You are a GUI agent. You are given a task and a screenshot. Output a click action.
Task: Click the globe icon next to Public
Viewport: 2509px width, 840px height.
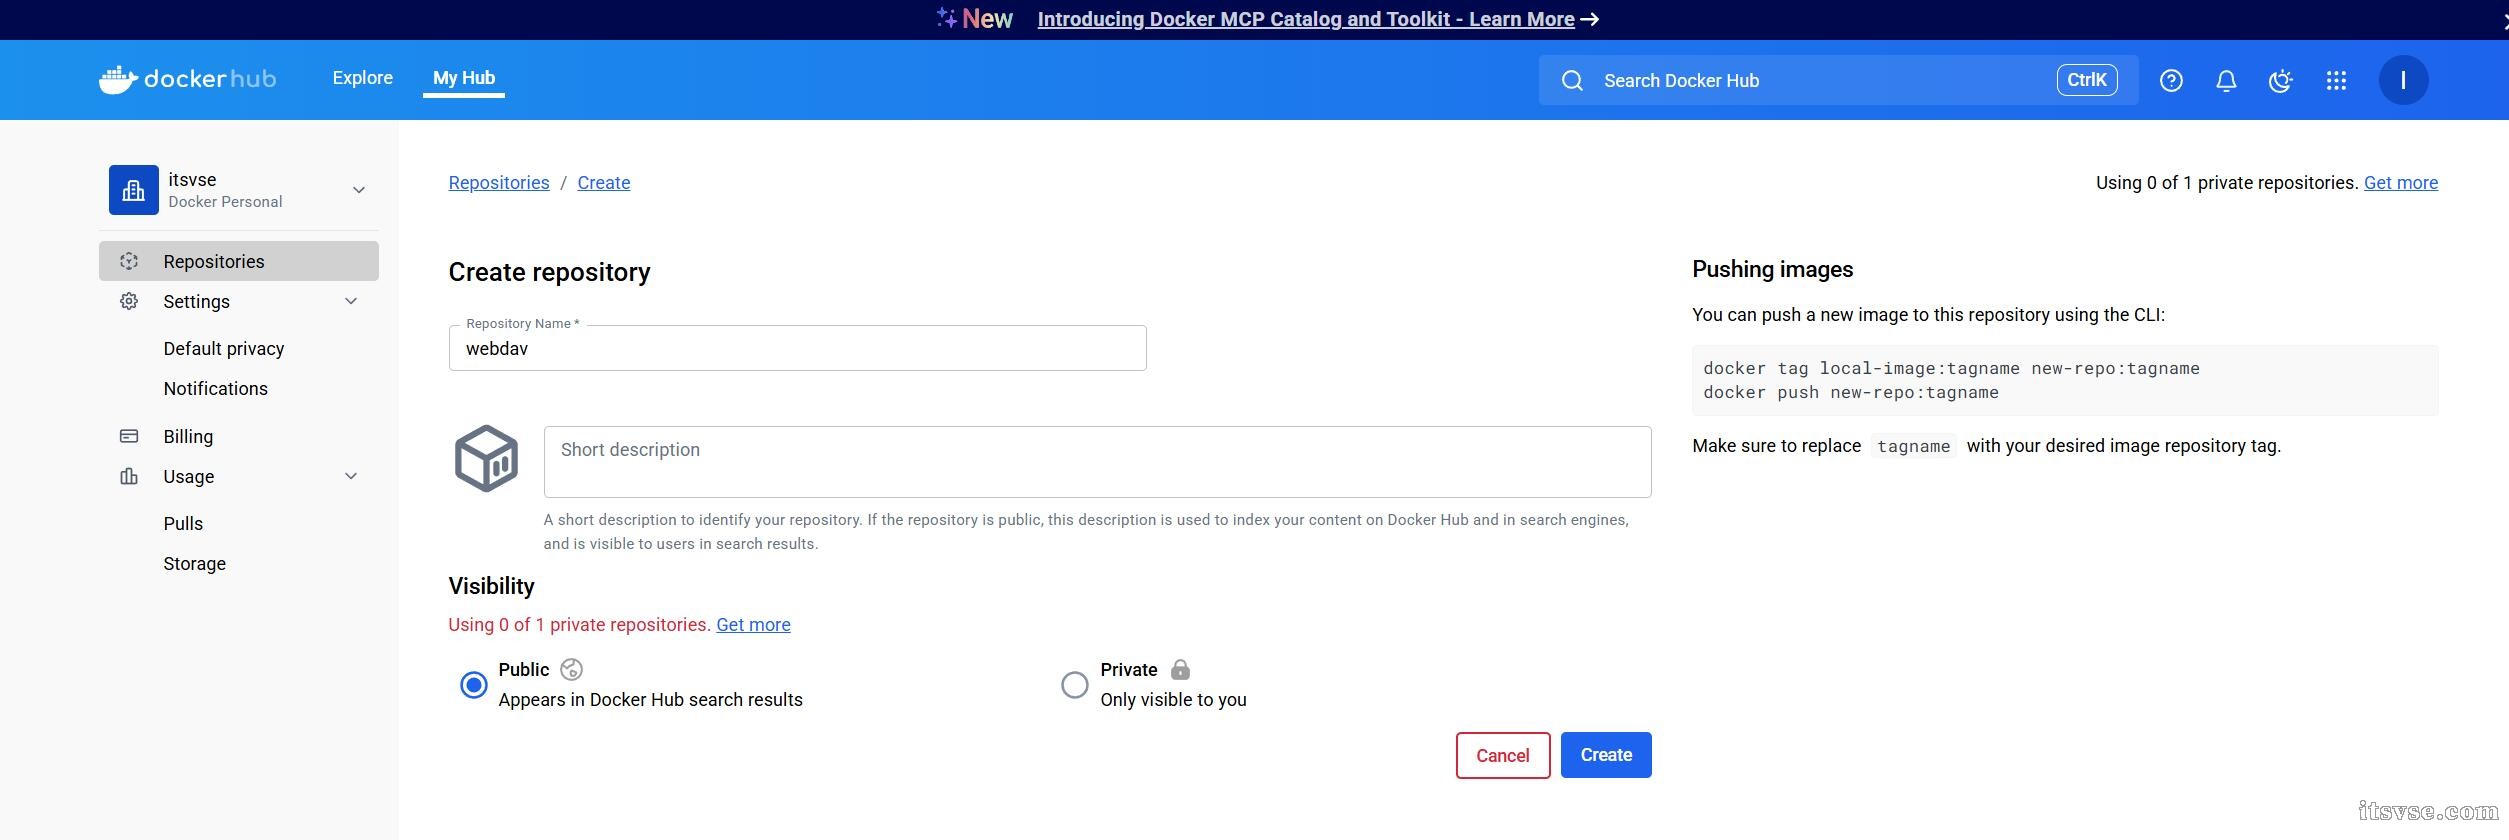[571, 669]
